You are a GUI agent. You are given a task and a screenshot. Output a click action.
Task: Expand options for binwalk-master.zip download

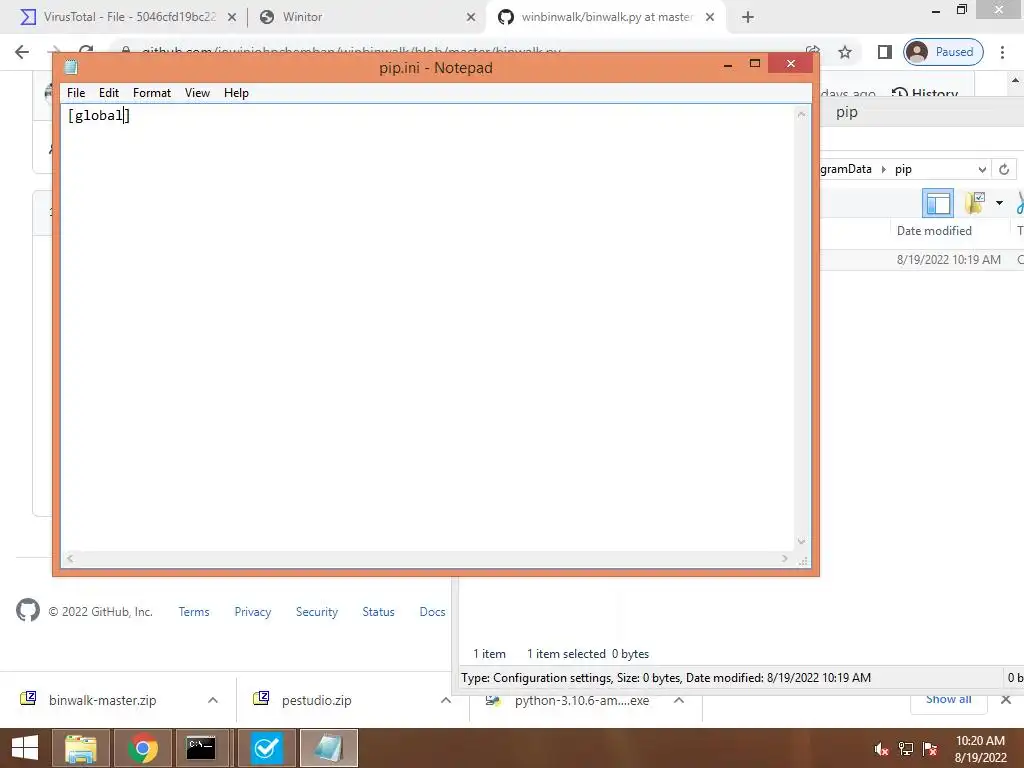click(x=213, y=700)
